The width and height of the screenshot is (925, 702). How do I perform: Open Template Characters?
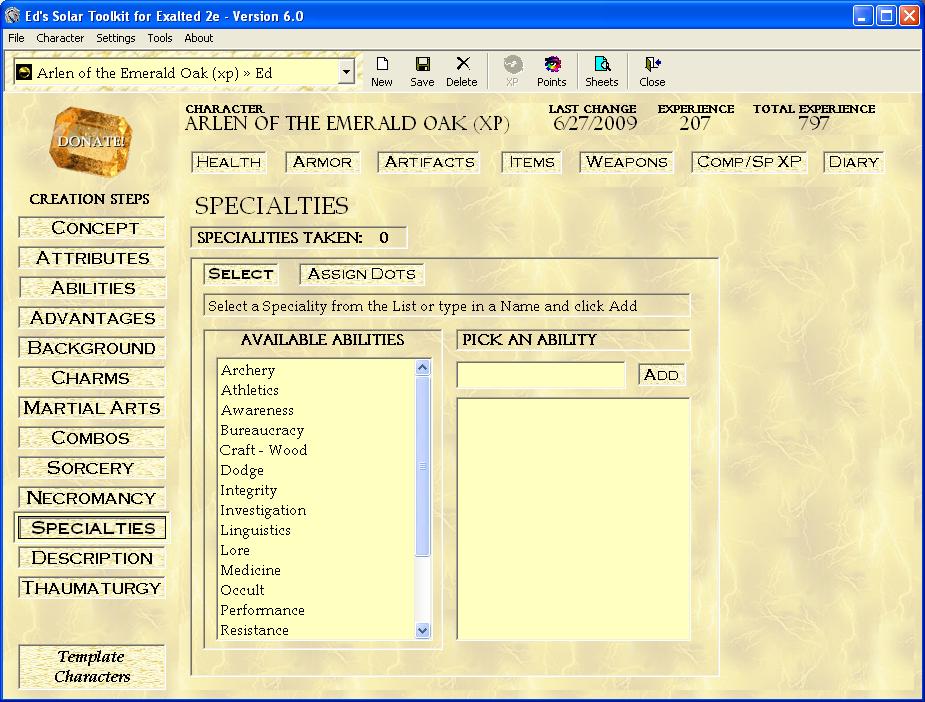click(x=92, y=667)
